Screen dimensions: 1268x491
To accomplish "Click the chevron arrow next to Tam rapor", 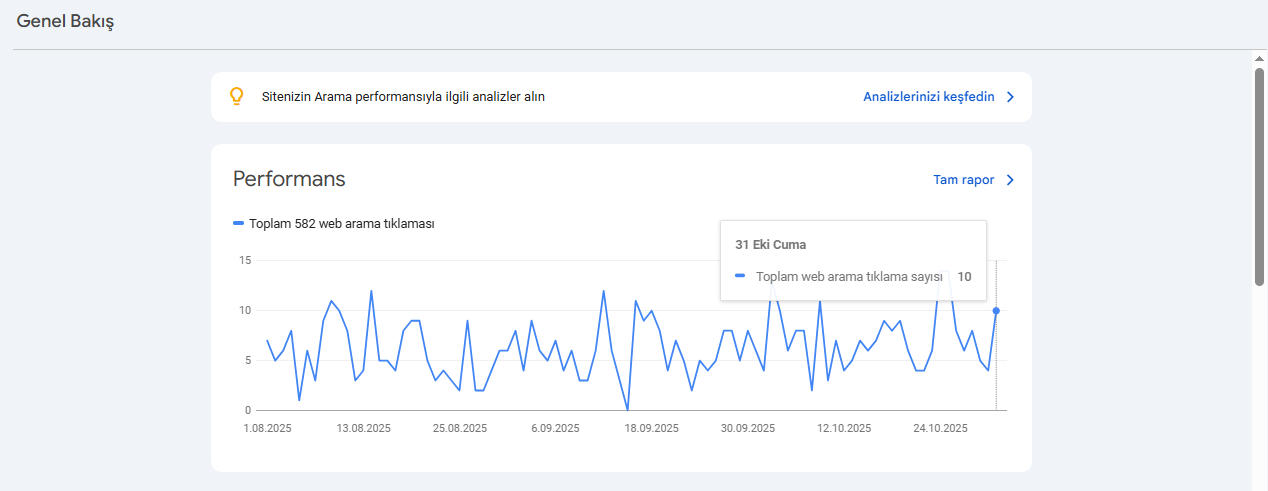I will (x=1010, y=180).
